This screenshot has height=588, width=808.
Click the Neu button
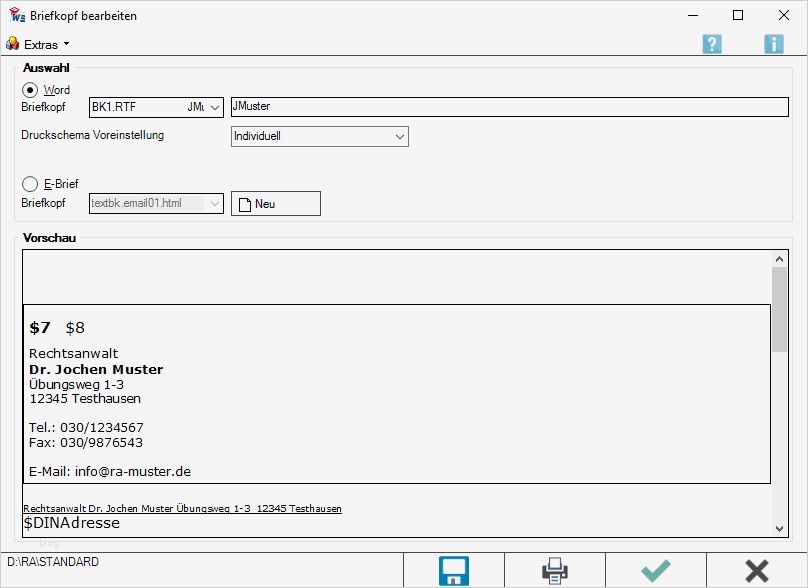[276, 204]
